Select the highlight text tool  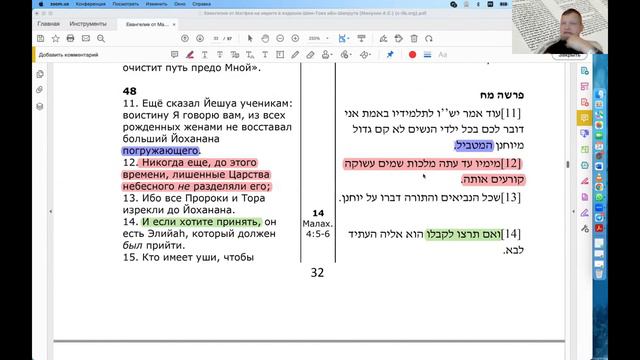[190, 54]
